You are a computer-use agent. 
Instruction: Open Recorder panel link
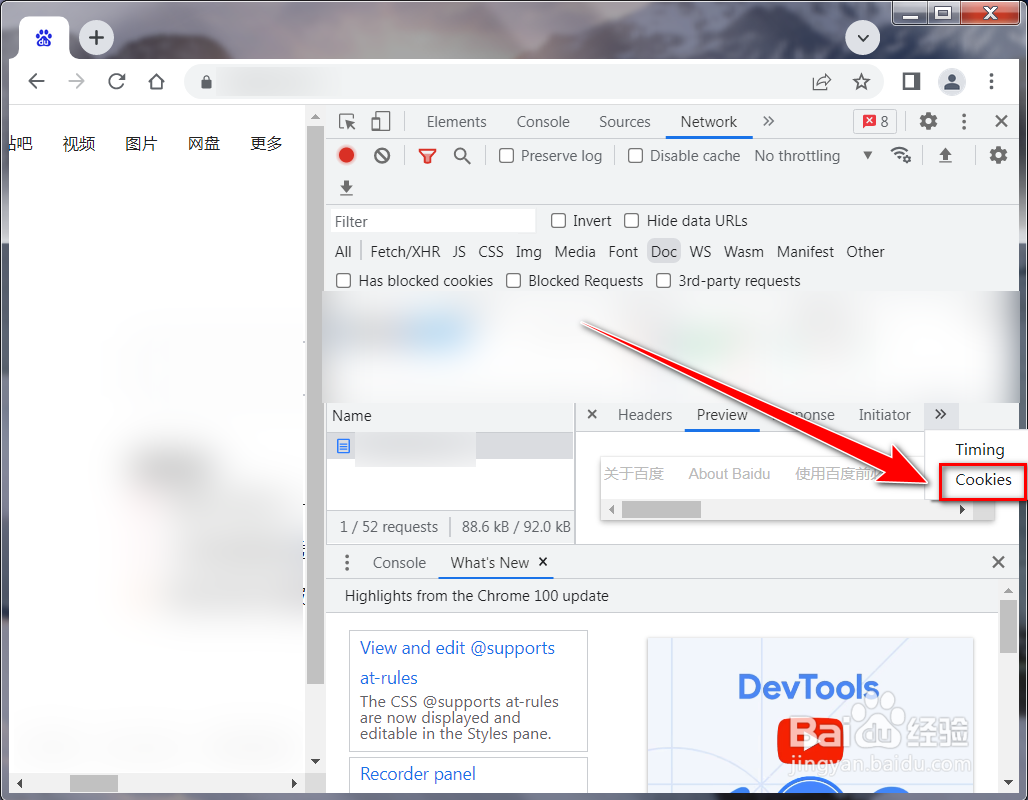pos(418,774)
